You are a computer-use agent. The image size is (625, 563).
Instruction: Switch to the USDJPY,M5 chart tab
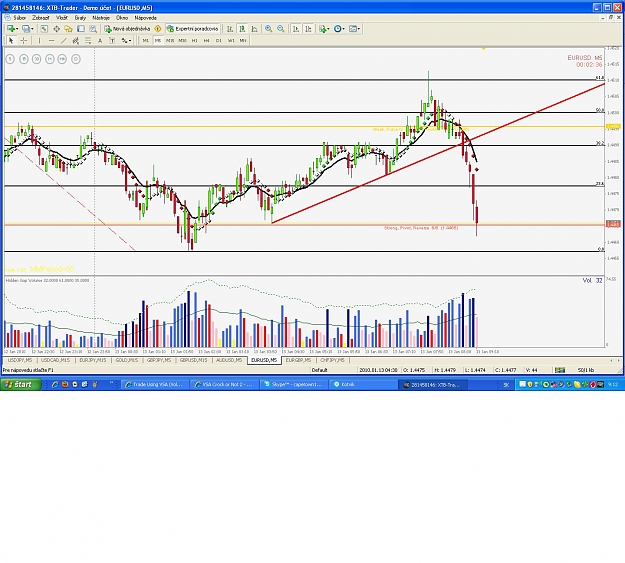point(20,360)
